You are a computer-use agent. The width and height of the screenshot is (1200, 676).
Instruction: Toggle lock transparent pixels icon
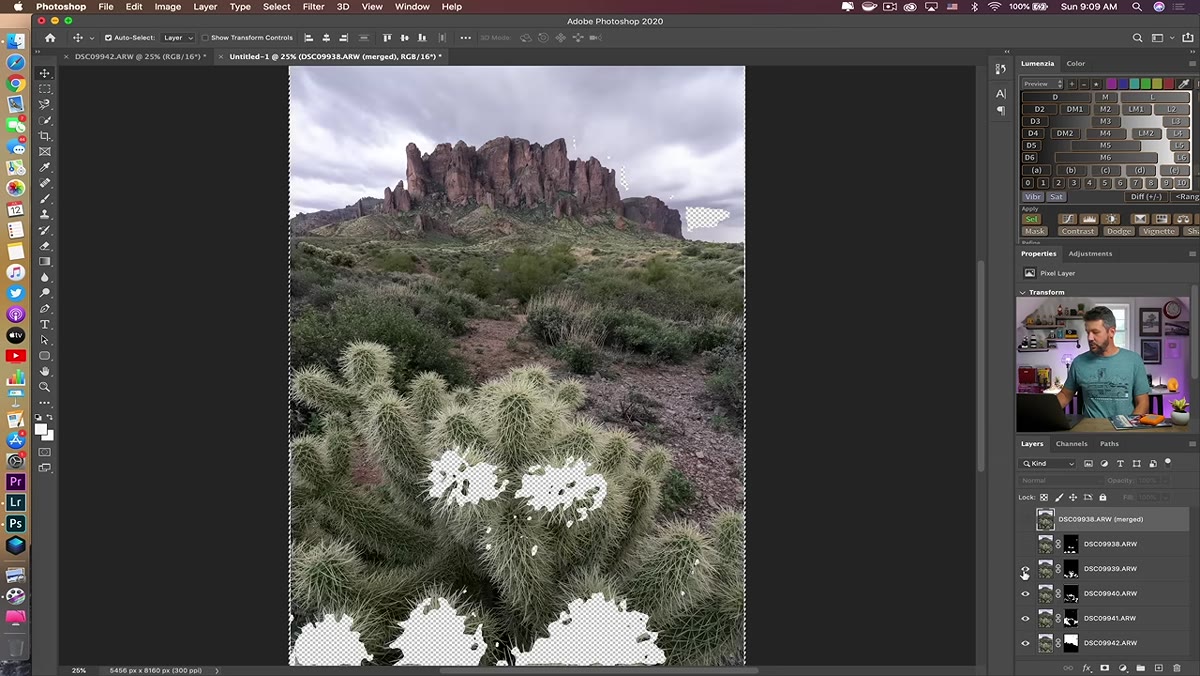[1044, 497]
